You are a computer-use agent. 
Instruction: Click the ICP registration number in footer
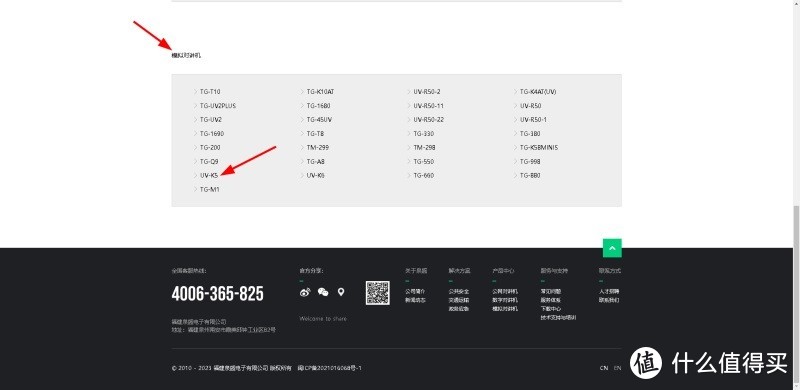[x=330, y=368]
